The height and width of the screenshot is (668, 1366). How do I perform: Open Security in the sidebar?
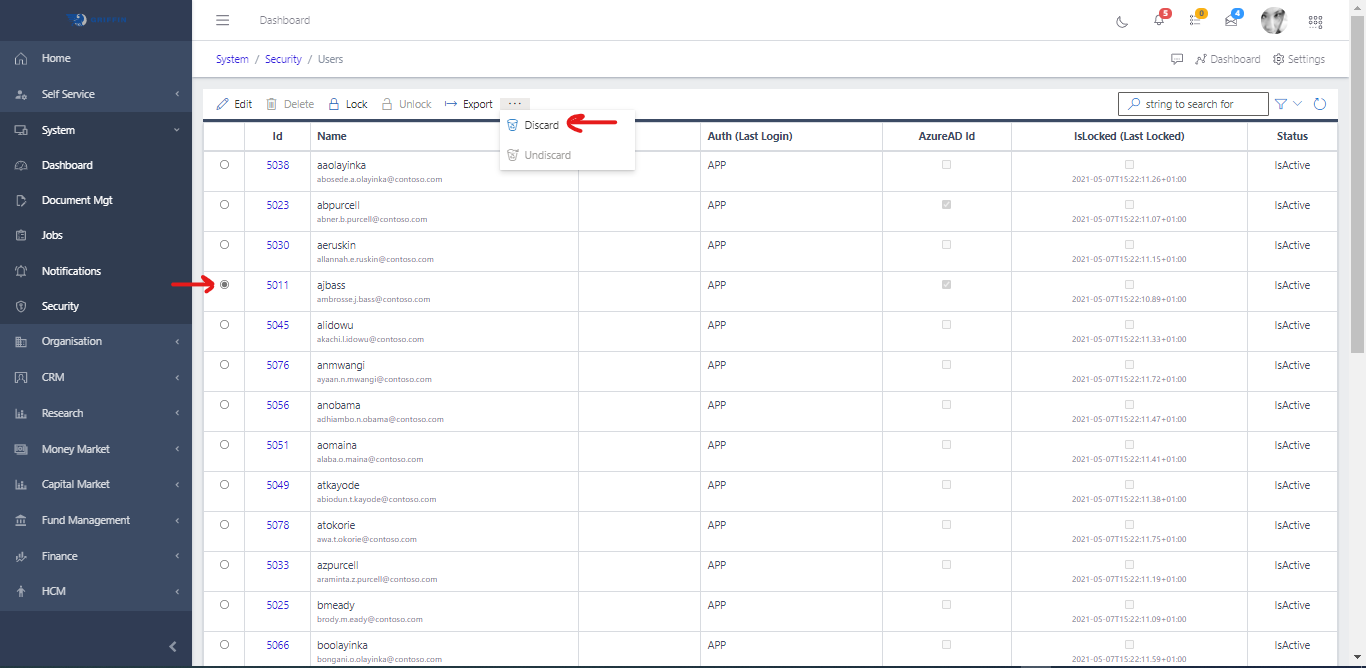[x=60, y=306]
